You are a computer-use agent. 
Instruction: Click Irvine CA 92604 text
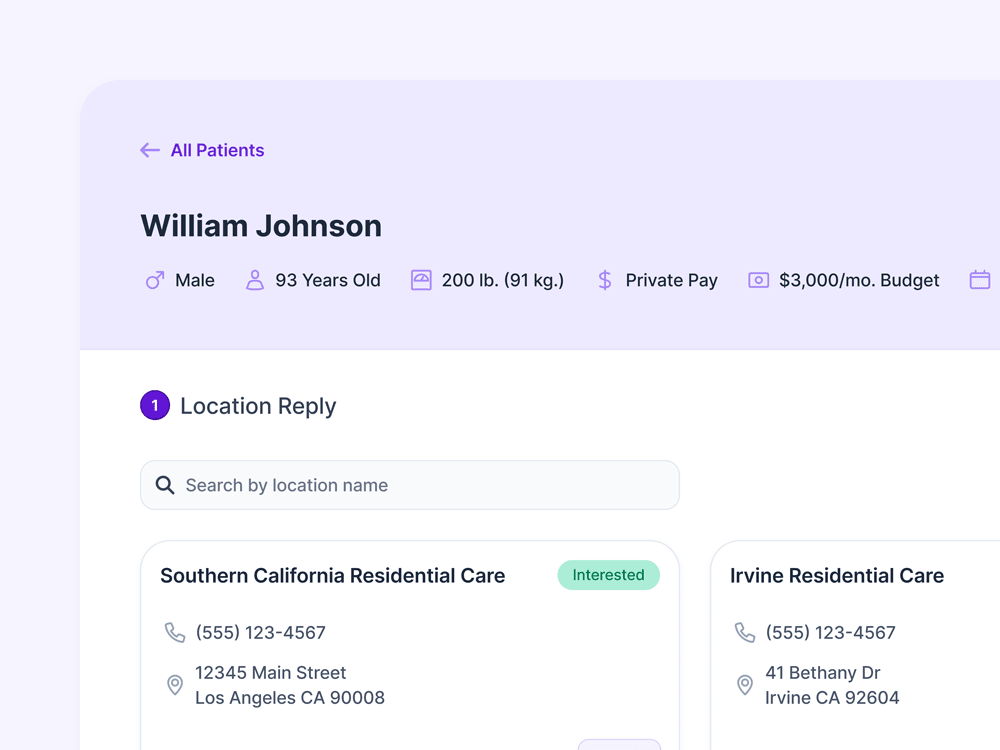(832, 698)
